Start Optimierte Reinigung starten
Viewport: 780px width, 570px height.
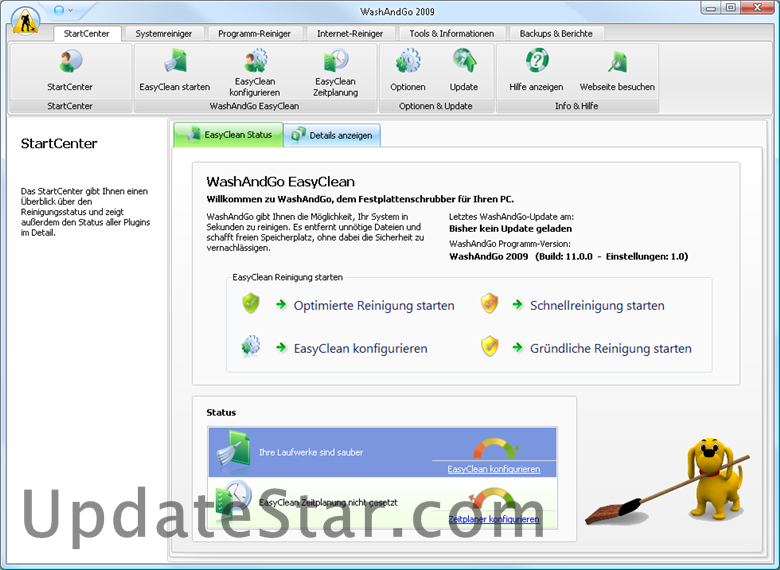(x=374, y=305)
